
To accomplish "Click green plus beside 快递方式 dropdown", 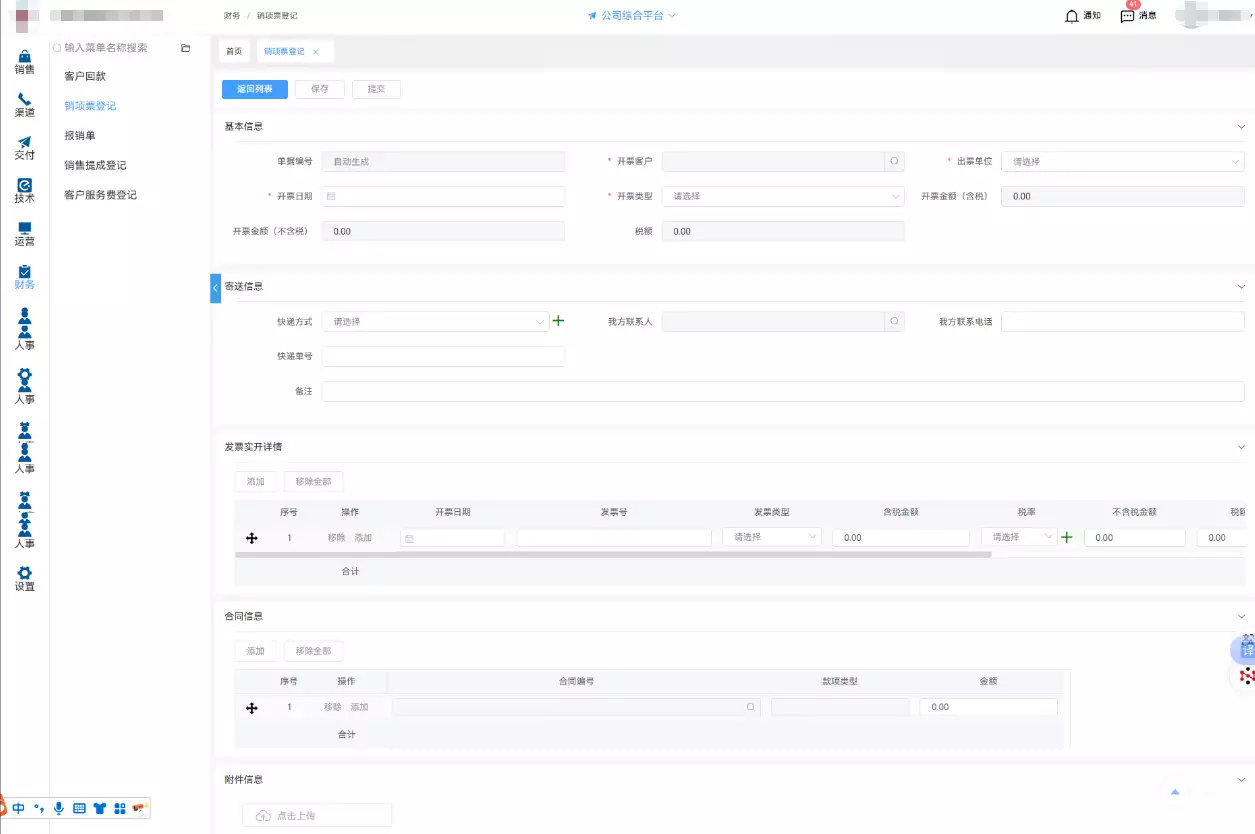I will click(558, 321).
